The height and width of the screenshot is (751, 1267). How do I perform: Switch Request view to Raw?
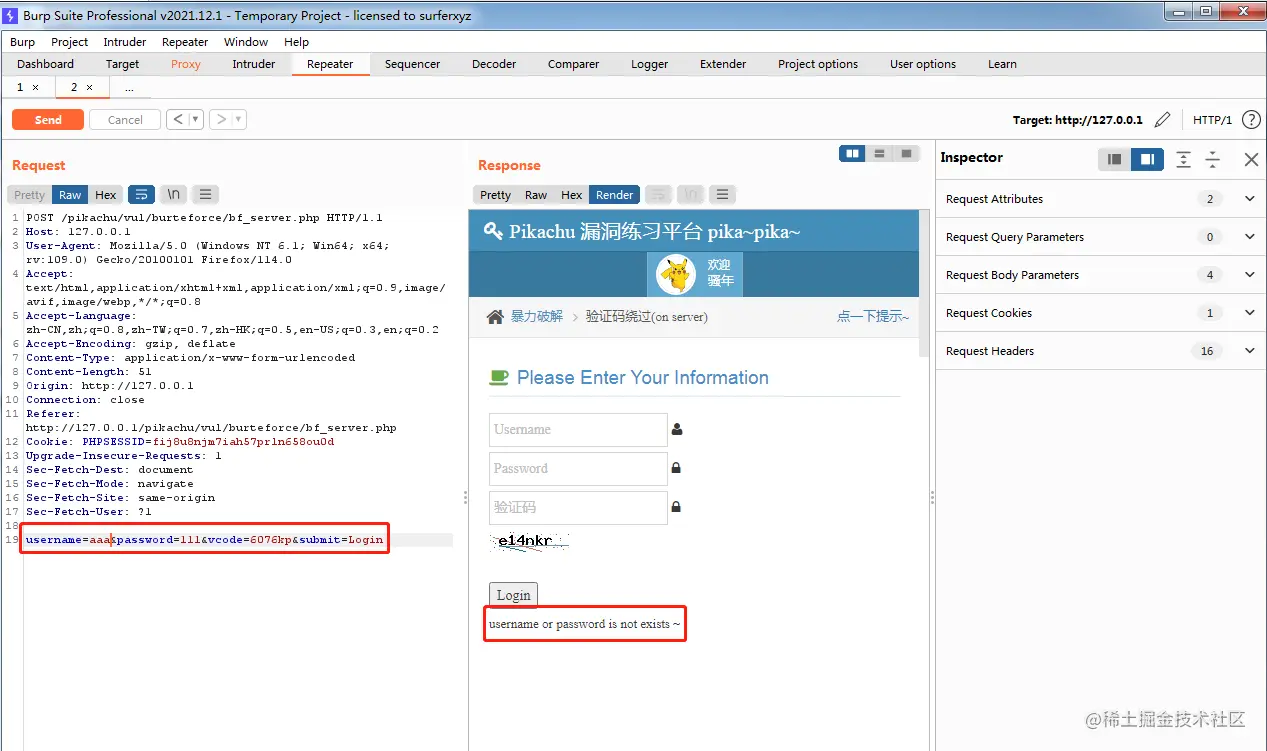coord(70,195)
